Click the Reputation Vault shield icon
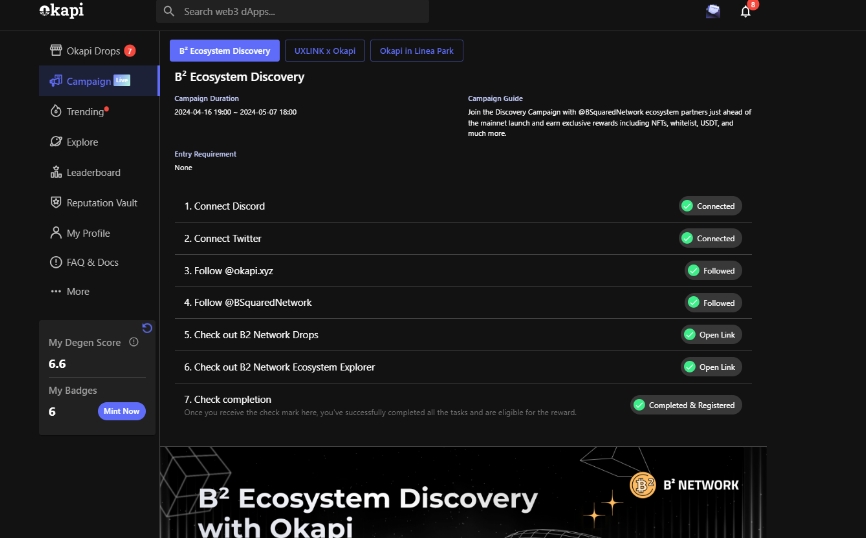Screen dimensions: 866x538 [x=56, y=202]
